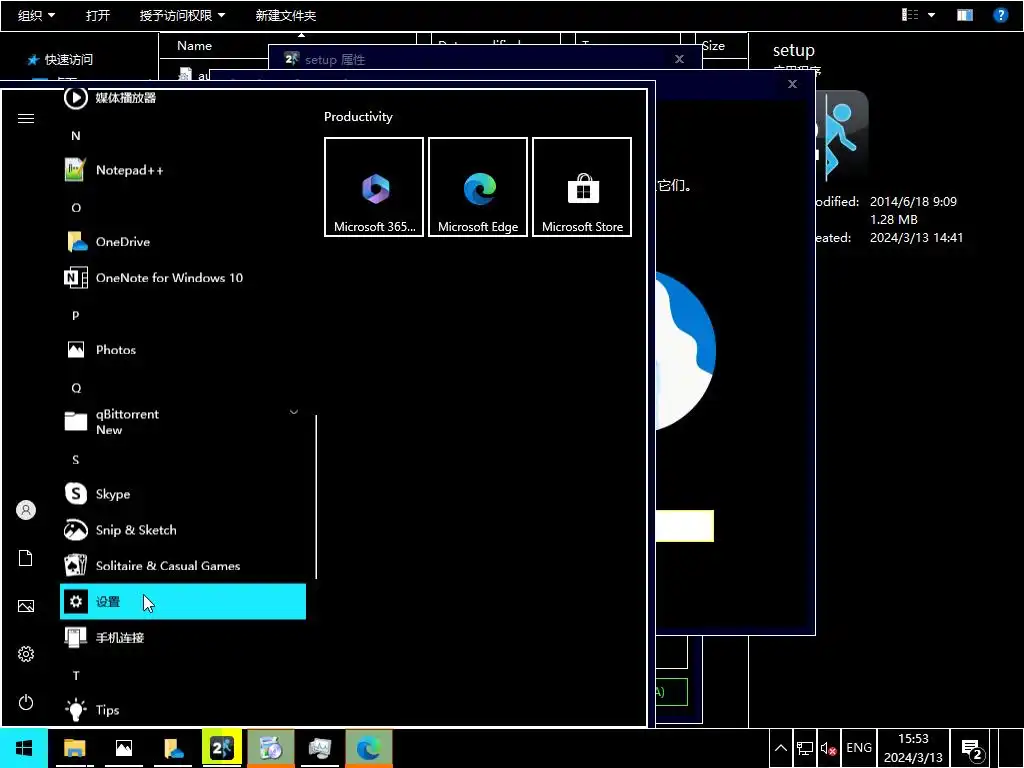Viewport: 1024px width, 768px height.
Task: Click the muted volume tray icon
Action: click(x=829, y=748)
